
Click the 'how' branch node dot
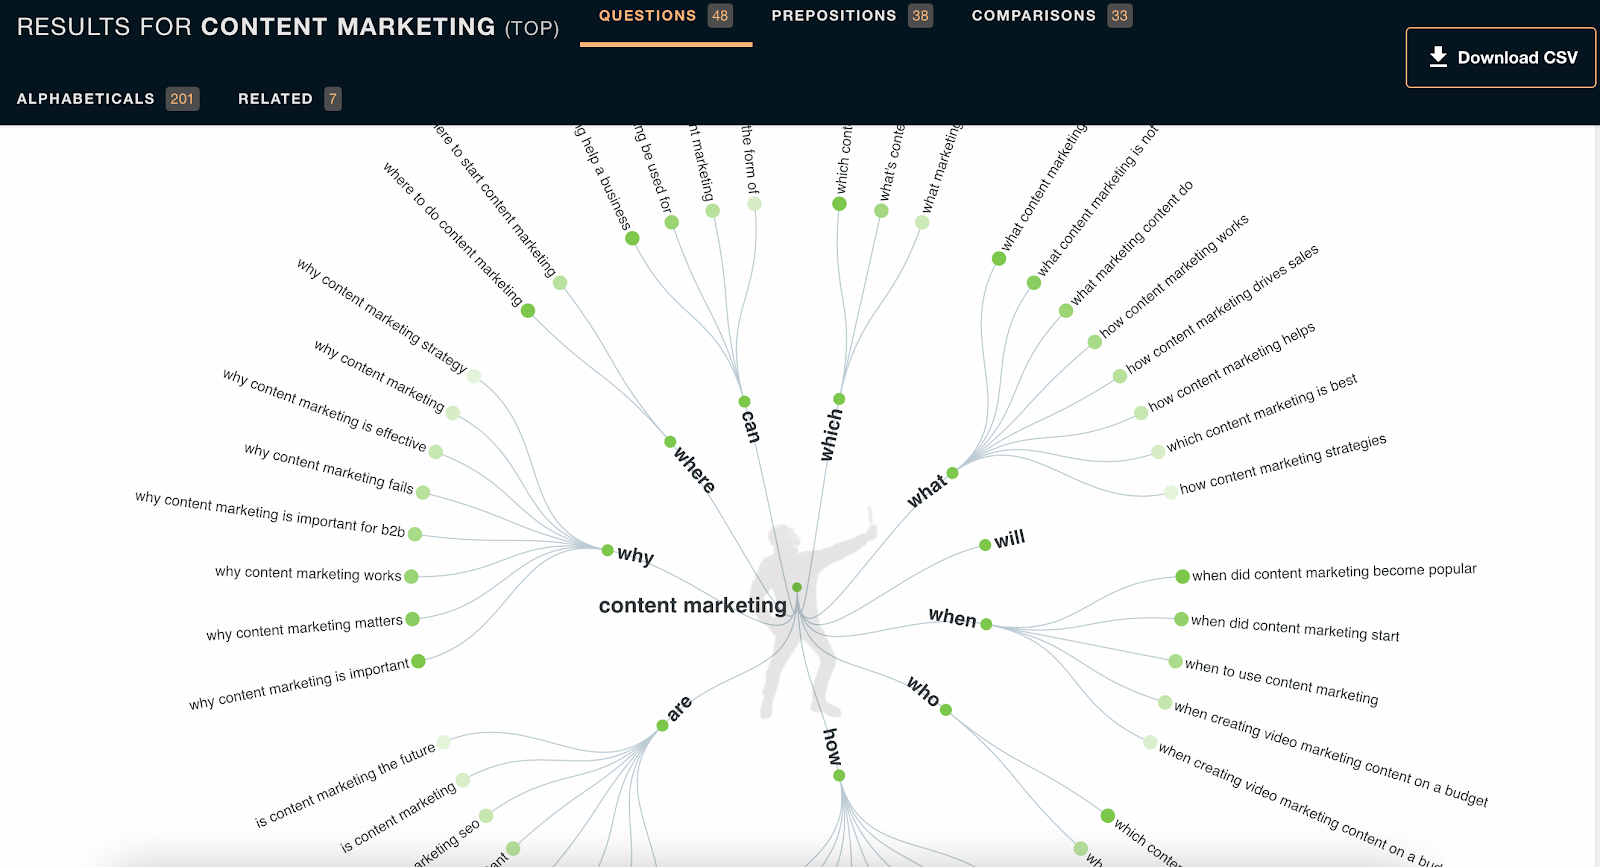point(839,775)
